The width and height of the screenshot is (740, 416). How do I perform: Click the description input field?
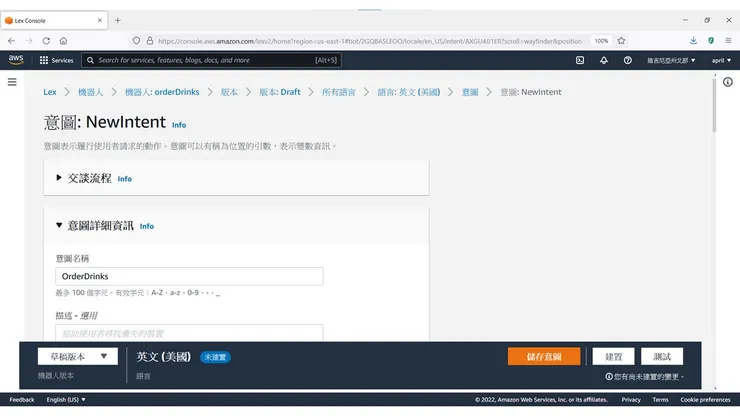[189, 333]
